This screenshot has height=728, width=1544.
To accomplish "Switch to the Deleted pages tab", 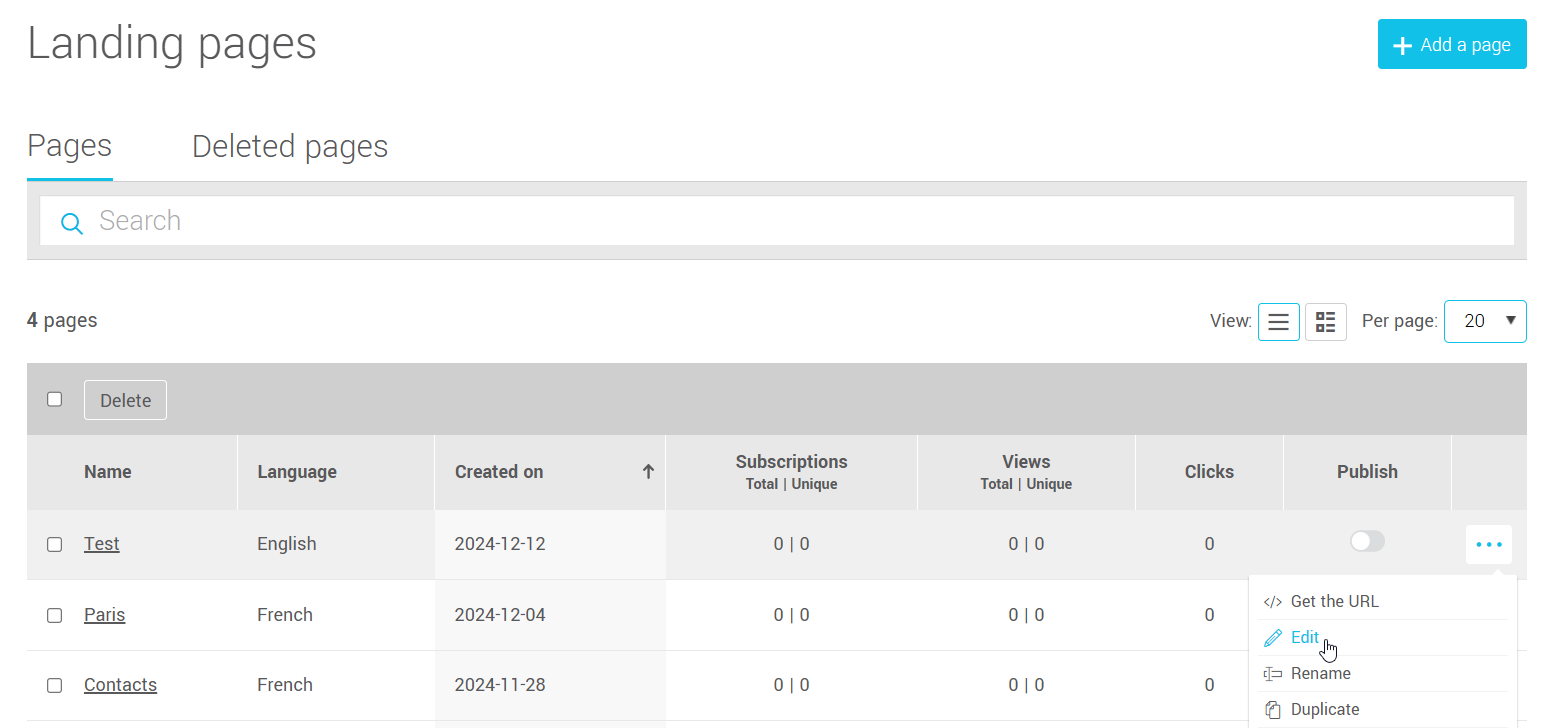I will pyautogui.click(x=289, y=147).
